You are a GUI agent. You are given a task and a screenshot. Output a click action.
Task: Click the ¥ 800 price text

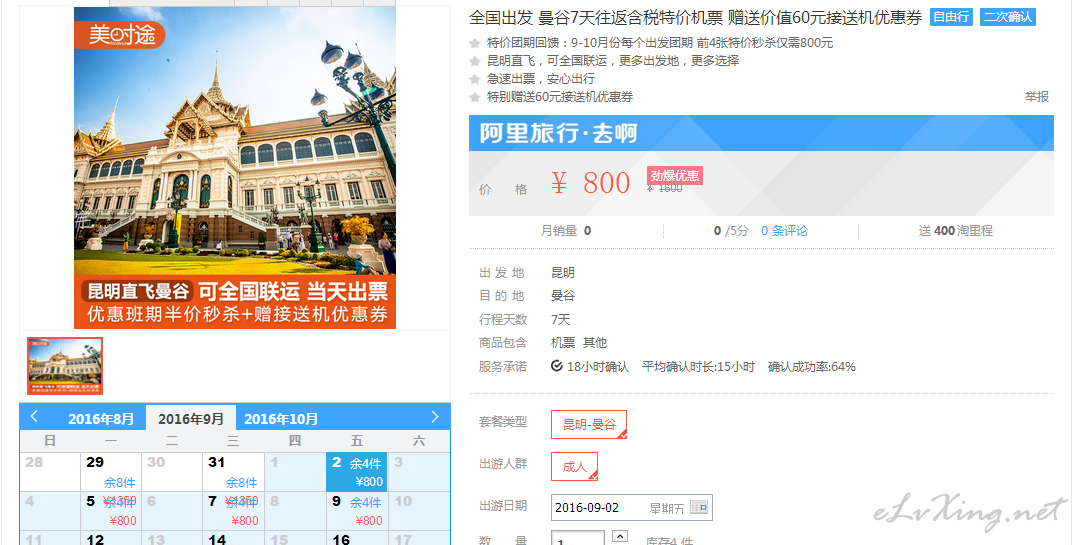coord(590,183)
